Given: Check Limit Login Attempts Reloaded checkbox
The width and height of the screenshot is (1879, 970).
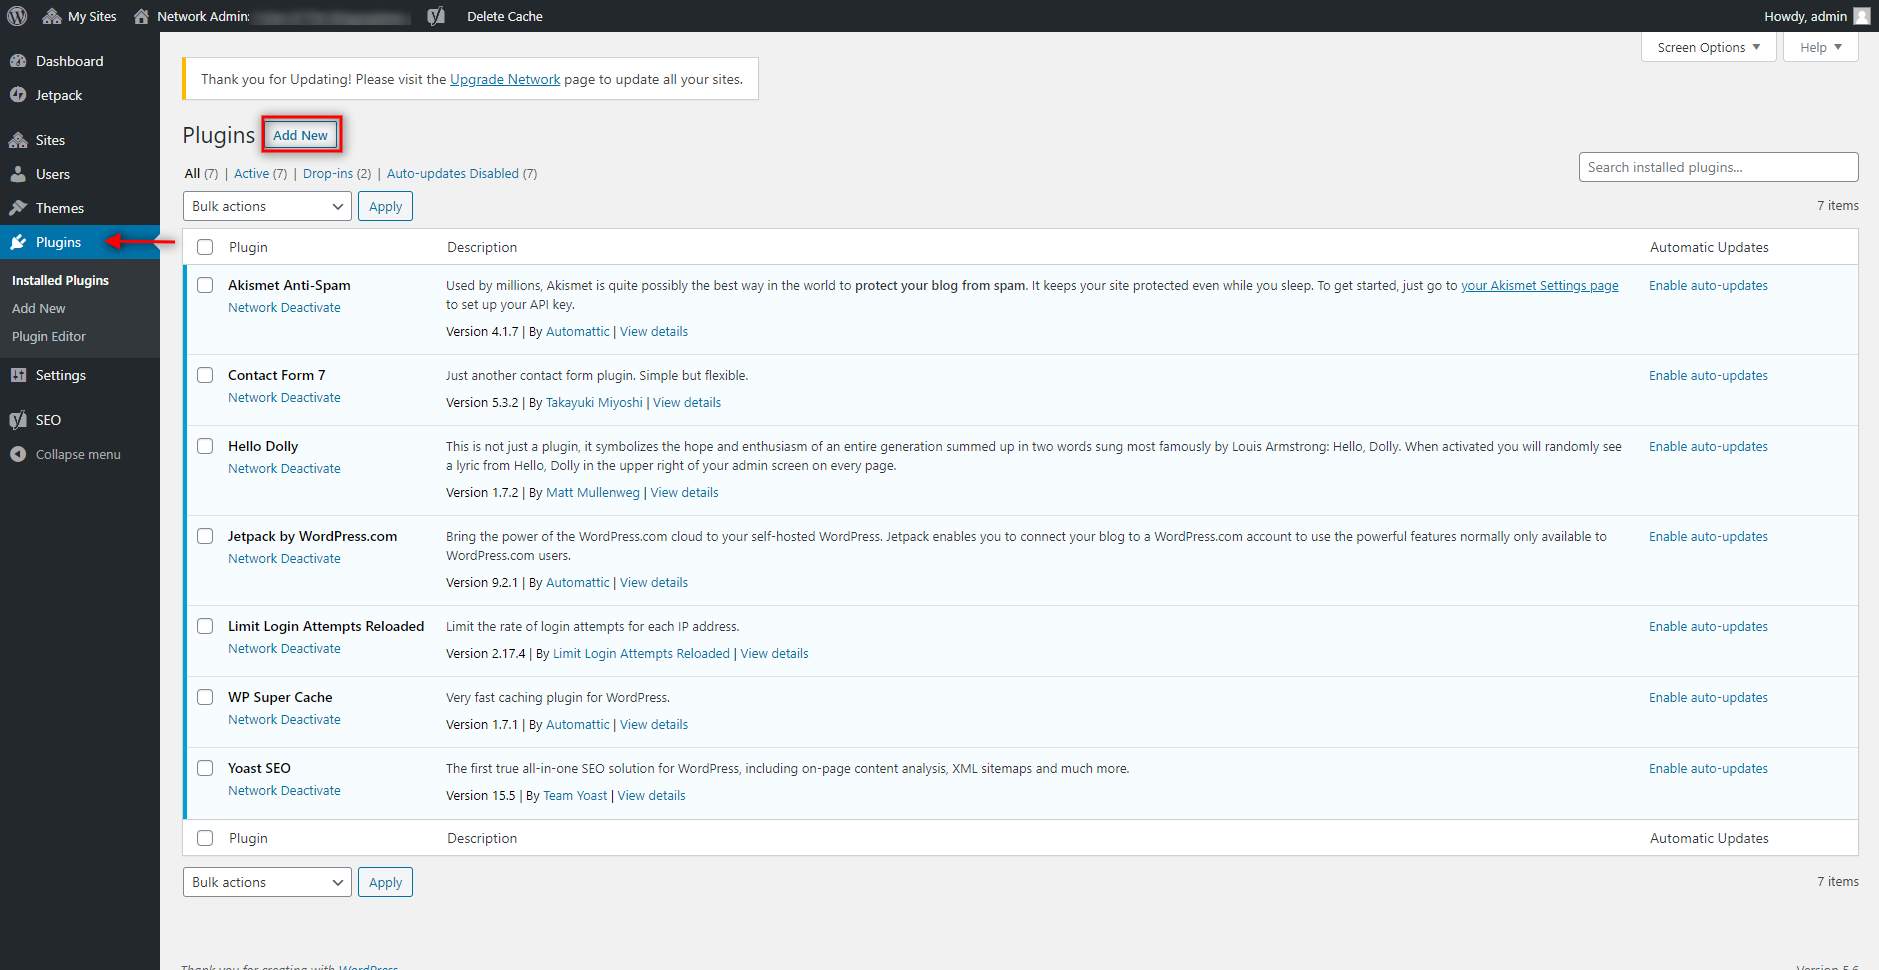Looking at the screenshot, I should tap(205, 626).
